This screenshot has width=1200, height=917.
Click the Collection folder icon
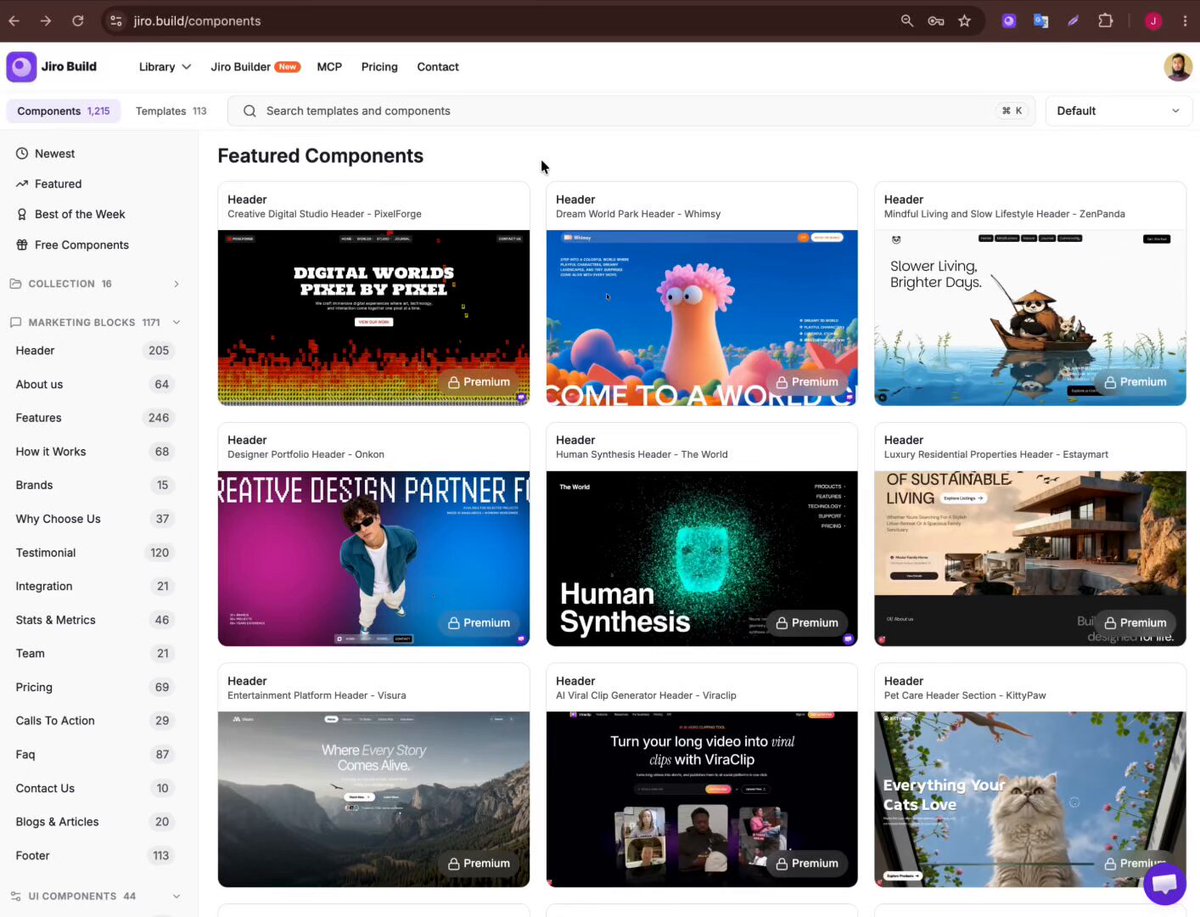pyautogui.click(x=15, y=284)
